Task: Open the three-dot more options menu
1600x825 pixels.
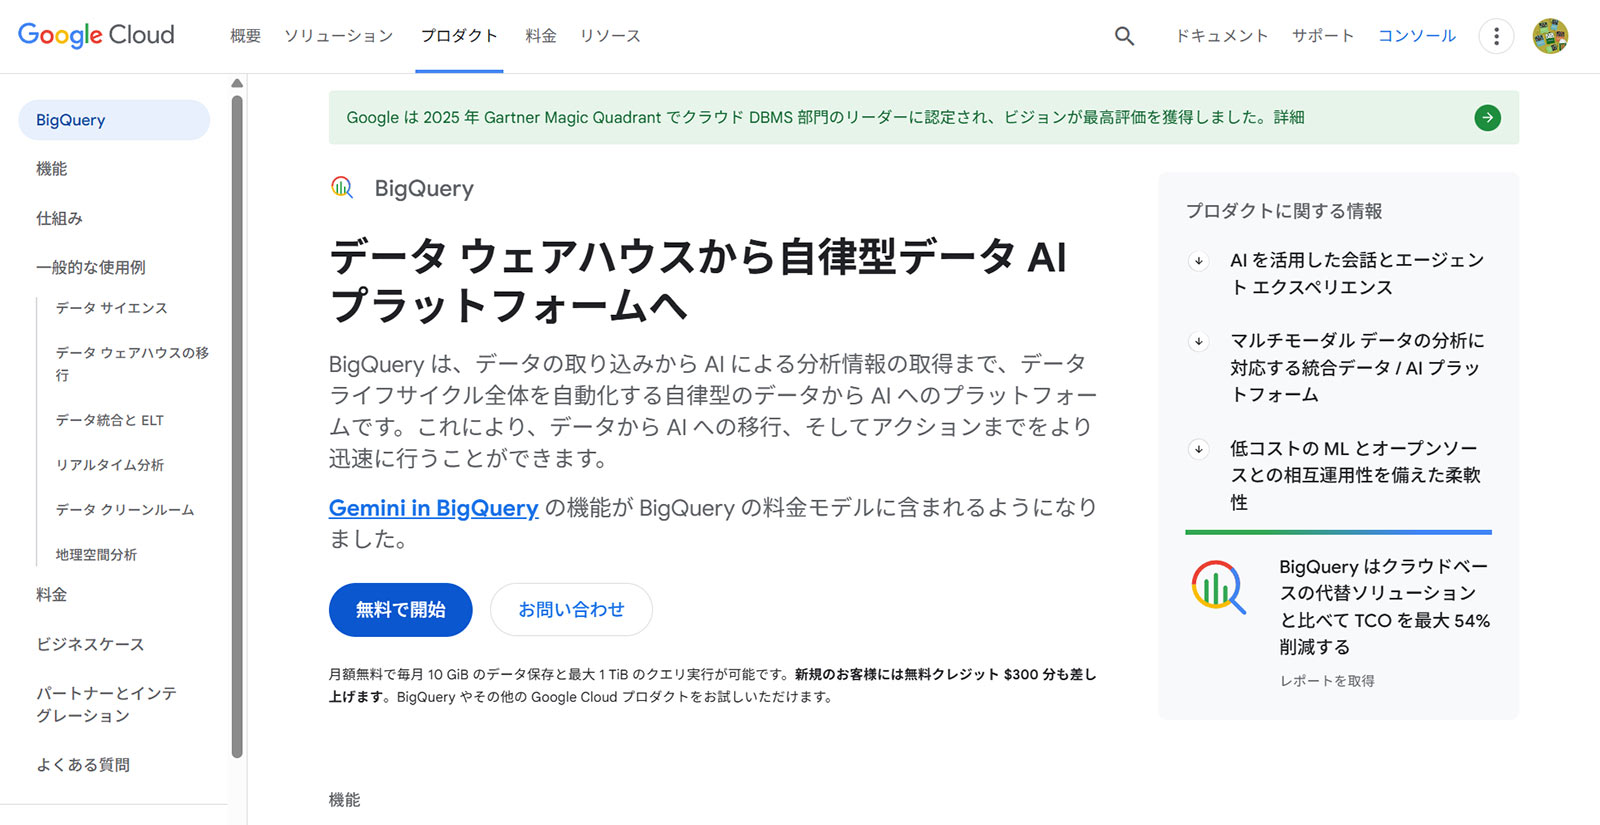Action: 1496,36
